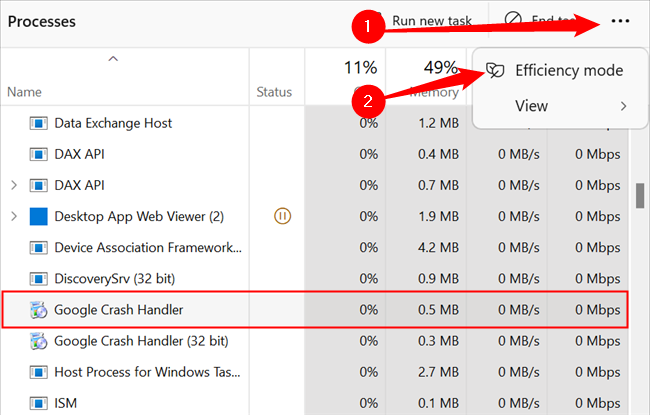Expand the DAX API process group
The height and width of the screenshot is (415, 650).
tap(13, 185)
